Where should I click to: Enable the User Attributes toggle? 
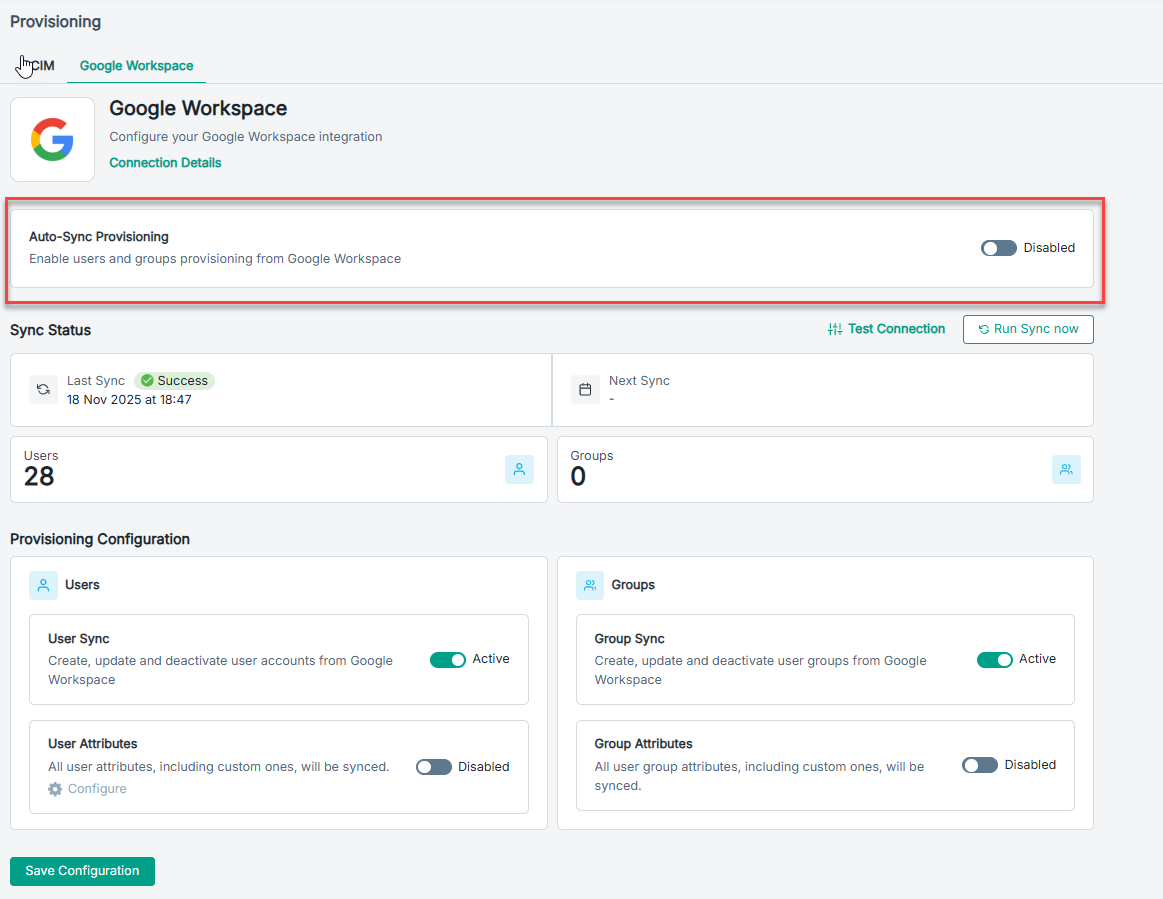[x=434, y=767]
